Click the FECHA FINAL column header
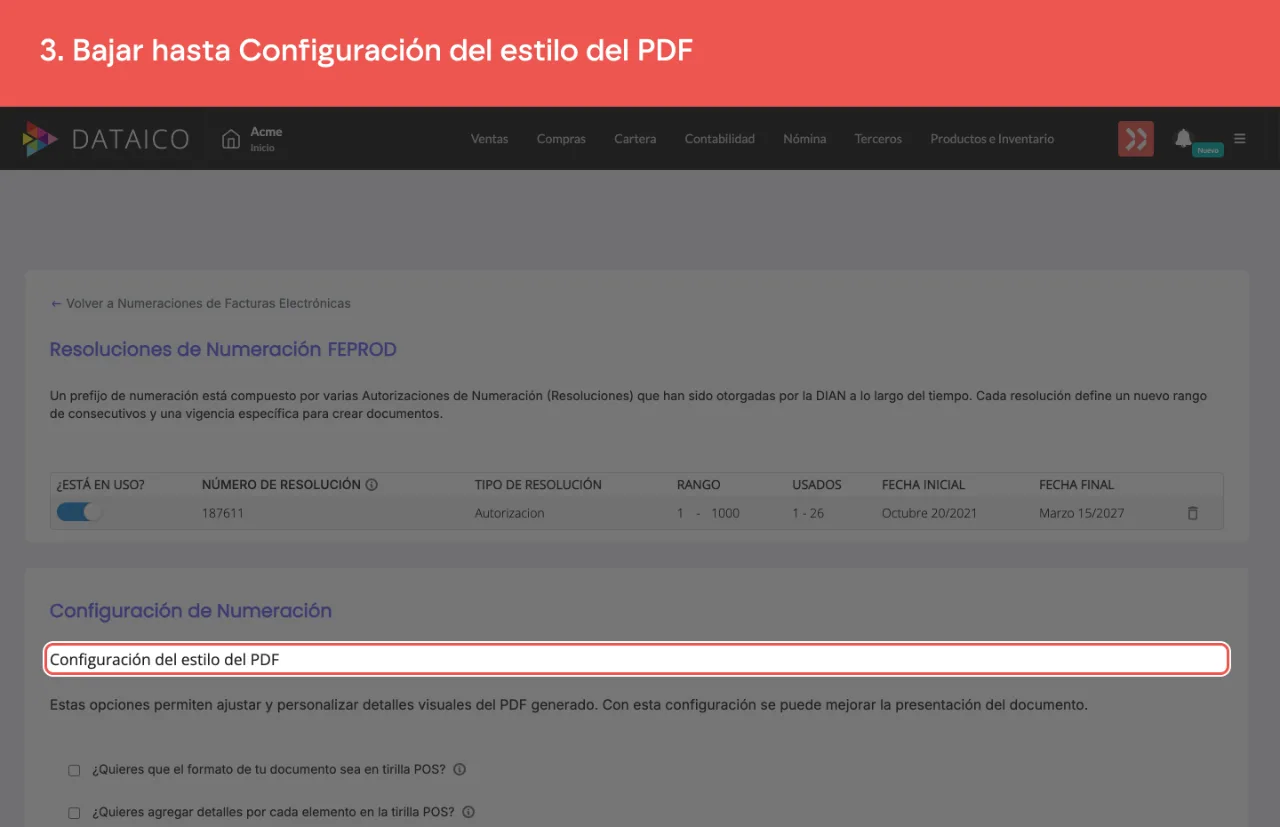The height and width of the screenshot is (827, 1280). pos(1076,485)
